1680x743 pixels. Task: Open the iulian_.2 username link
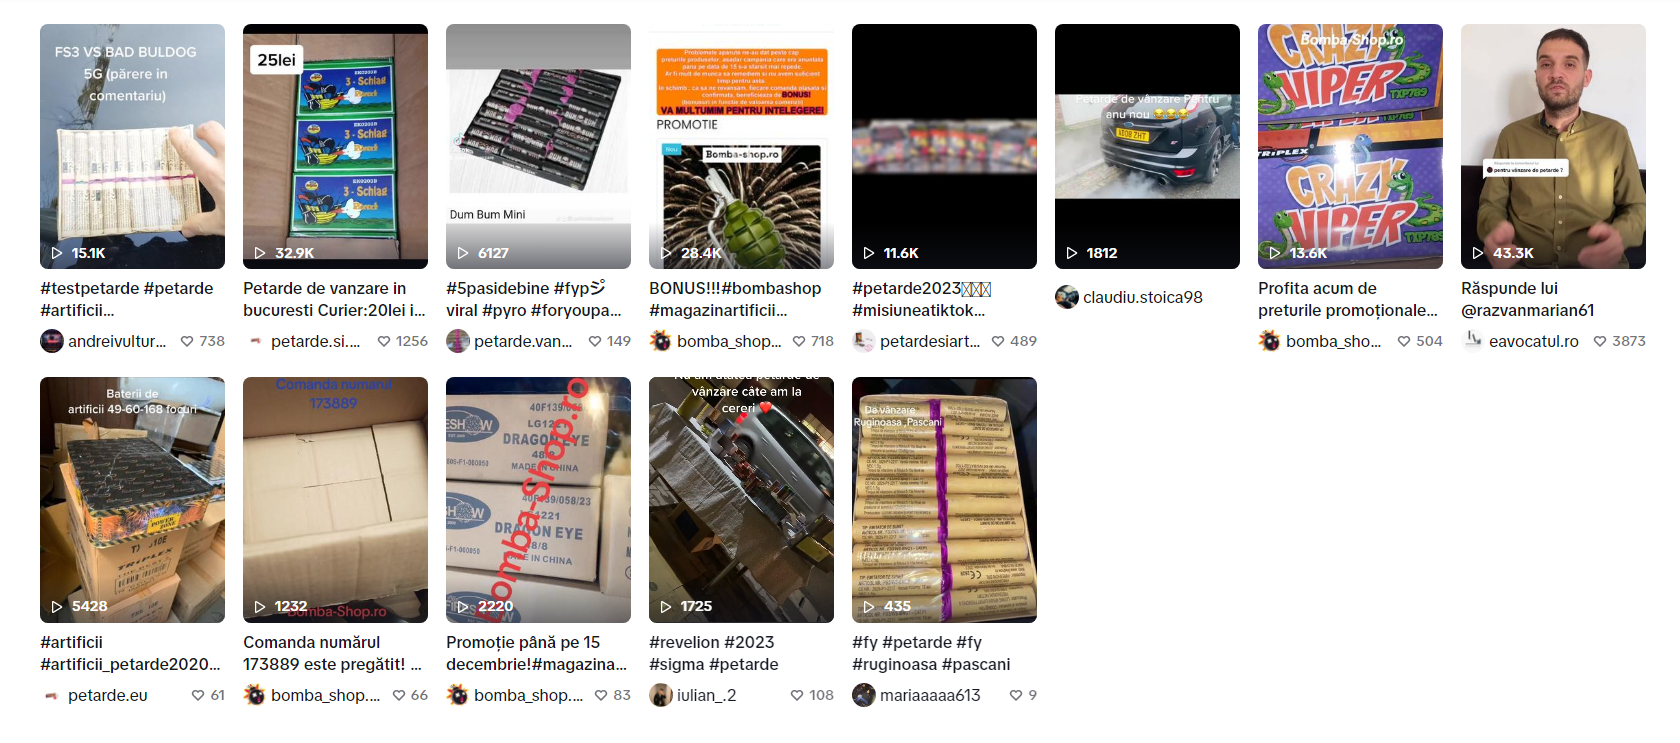(x=707, y=695)
